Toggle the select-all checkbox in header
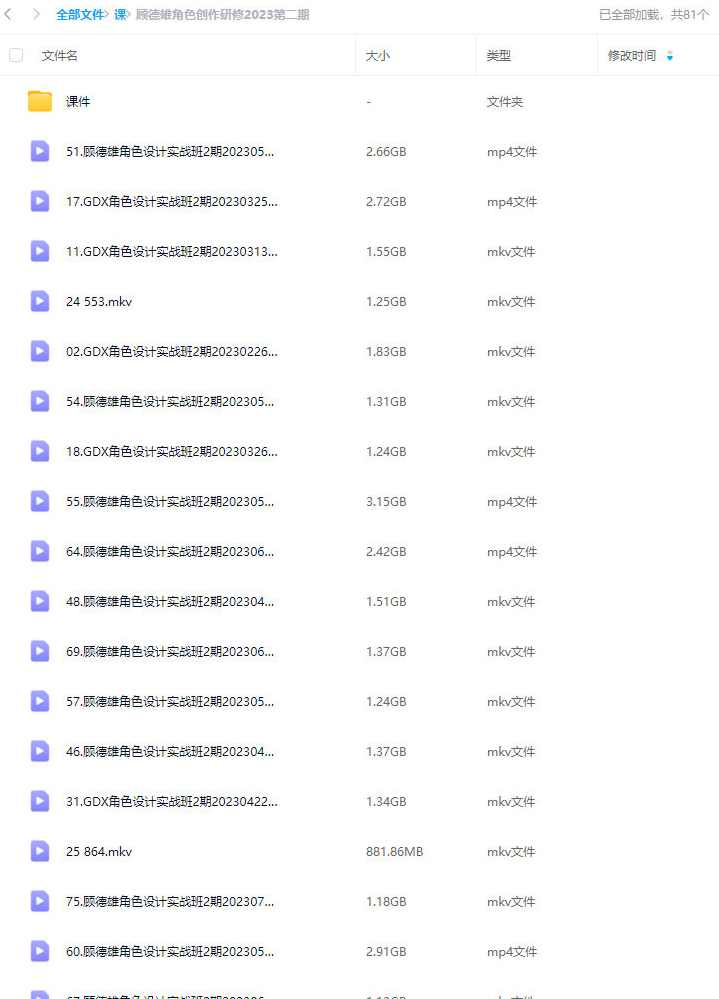Viewport: 719px width, 999px height. [16, 55]
